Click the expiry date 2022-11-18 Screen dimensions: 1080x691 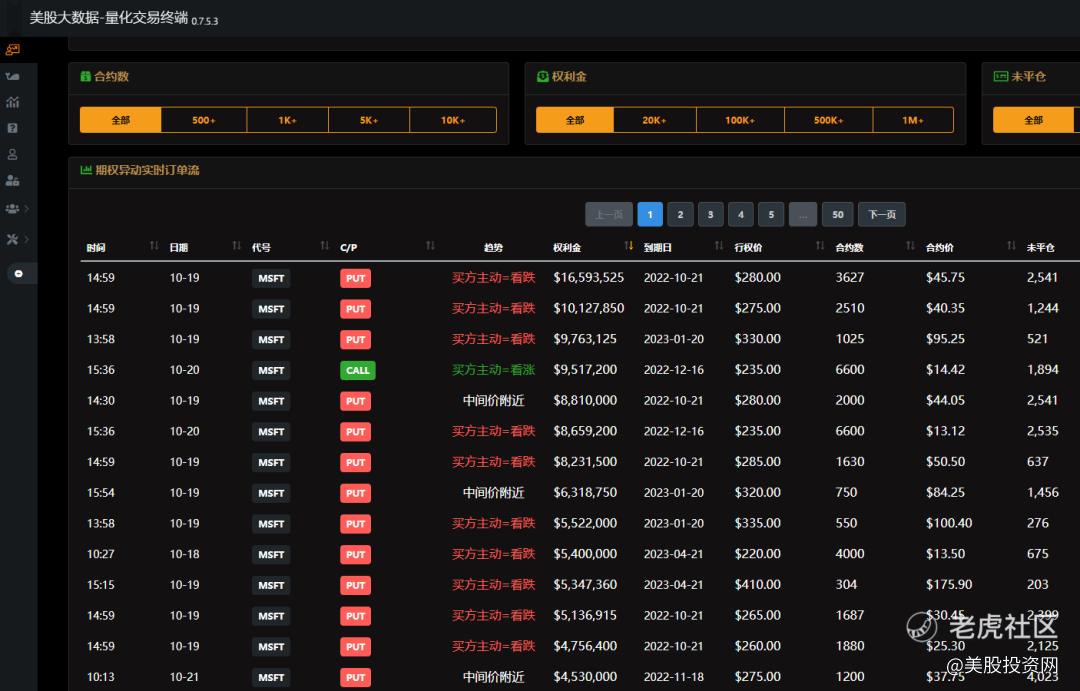674,677
